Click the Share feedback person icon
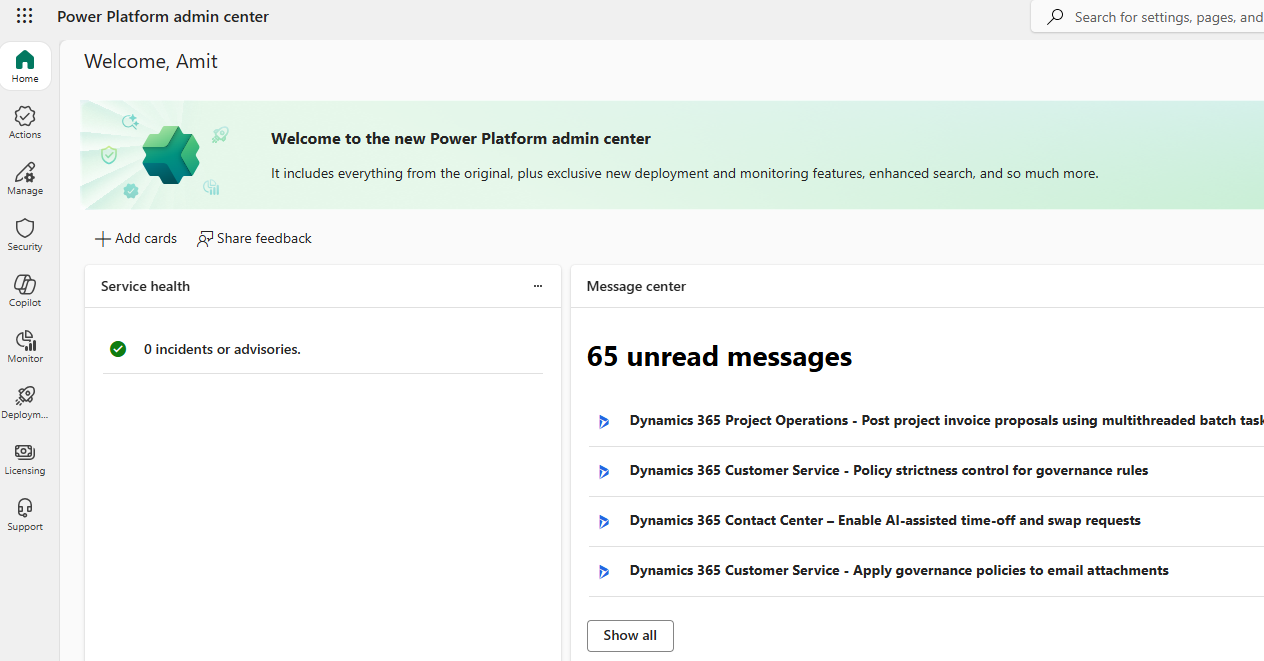 (205, 239)
